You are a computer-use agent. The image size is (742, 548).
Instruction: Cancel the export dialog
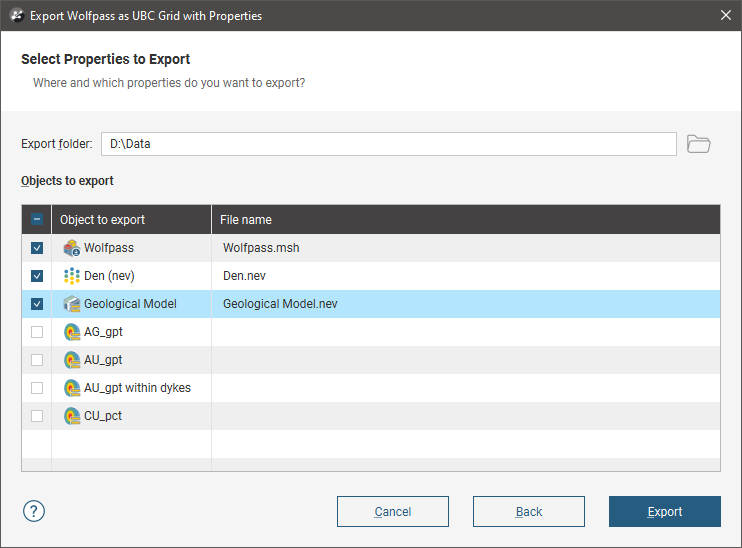[392, 511]
